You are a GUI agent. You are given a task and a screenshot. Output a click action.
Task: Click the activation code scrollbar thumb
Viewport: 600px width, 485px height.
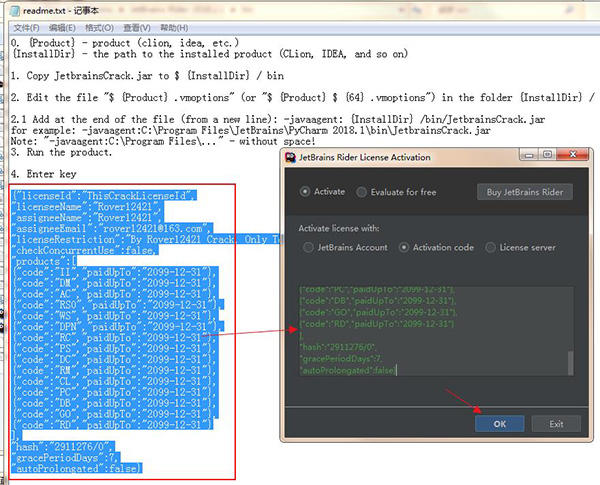(571, 361)
